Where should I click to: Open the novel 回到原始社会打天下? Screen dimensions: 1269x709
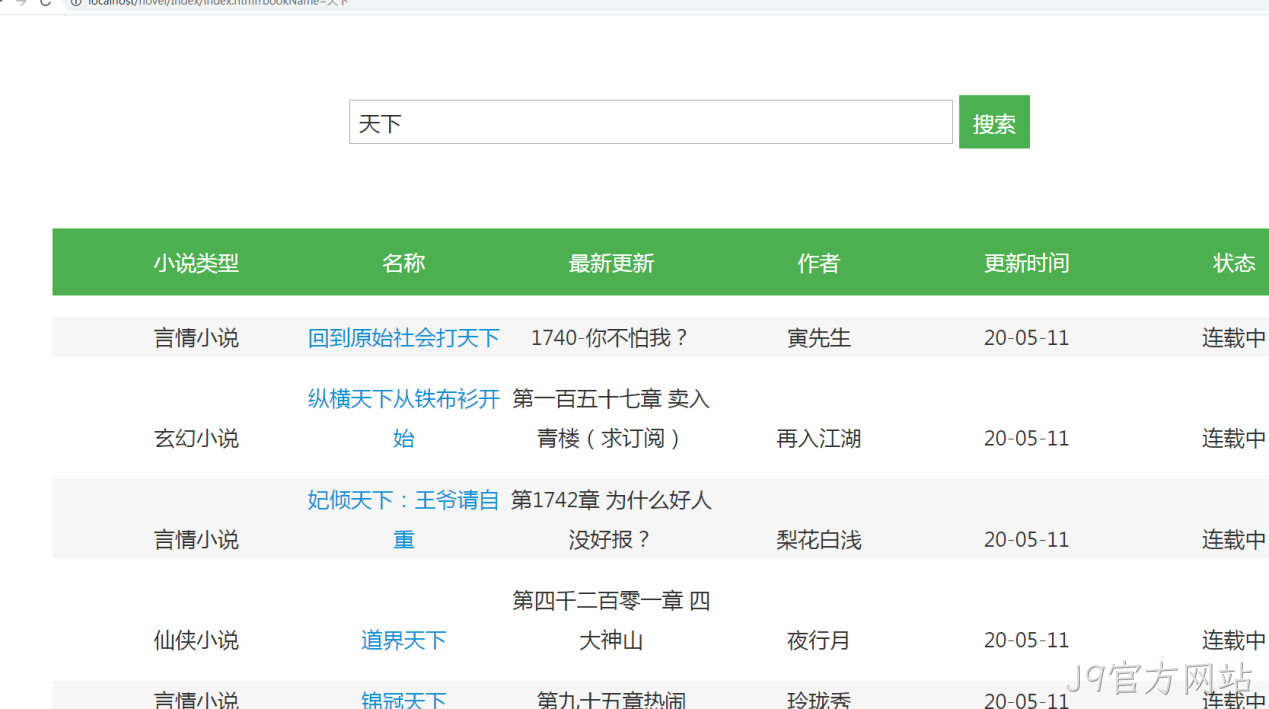click(404, 338)
